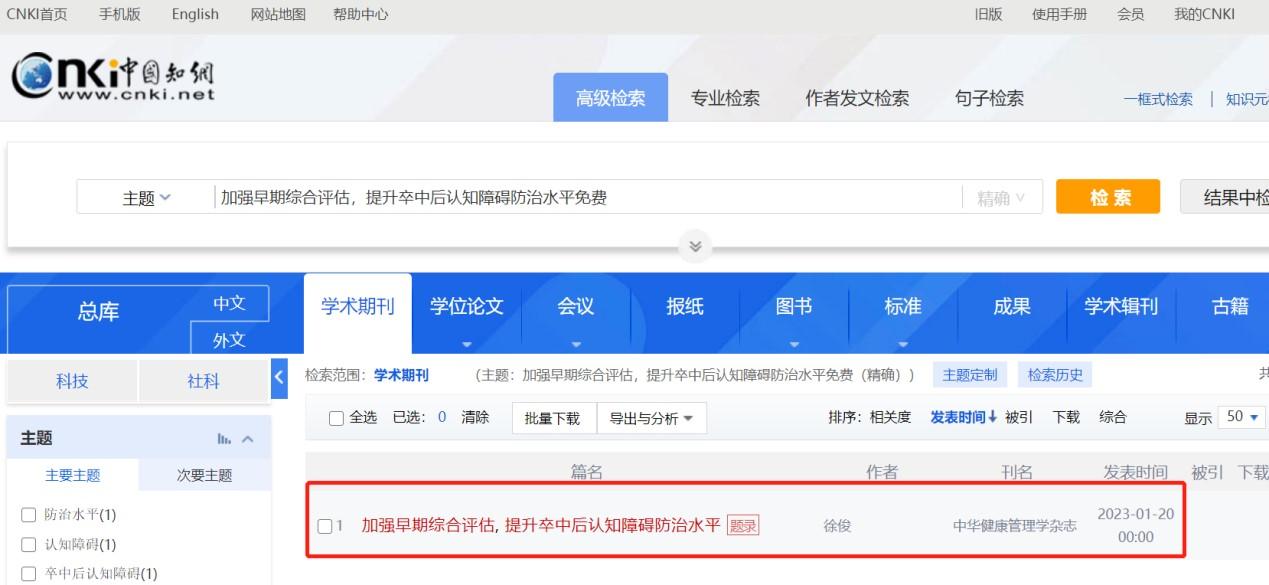The height and width of the screenshot is (585, 1269).
Task: Click the 题录 tag icon beside the title
Action: pyautogui.click(x=743, y=525)
